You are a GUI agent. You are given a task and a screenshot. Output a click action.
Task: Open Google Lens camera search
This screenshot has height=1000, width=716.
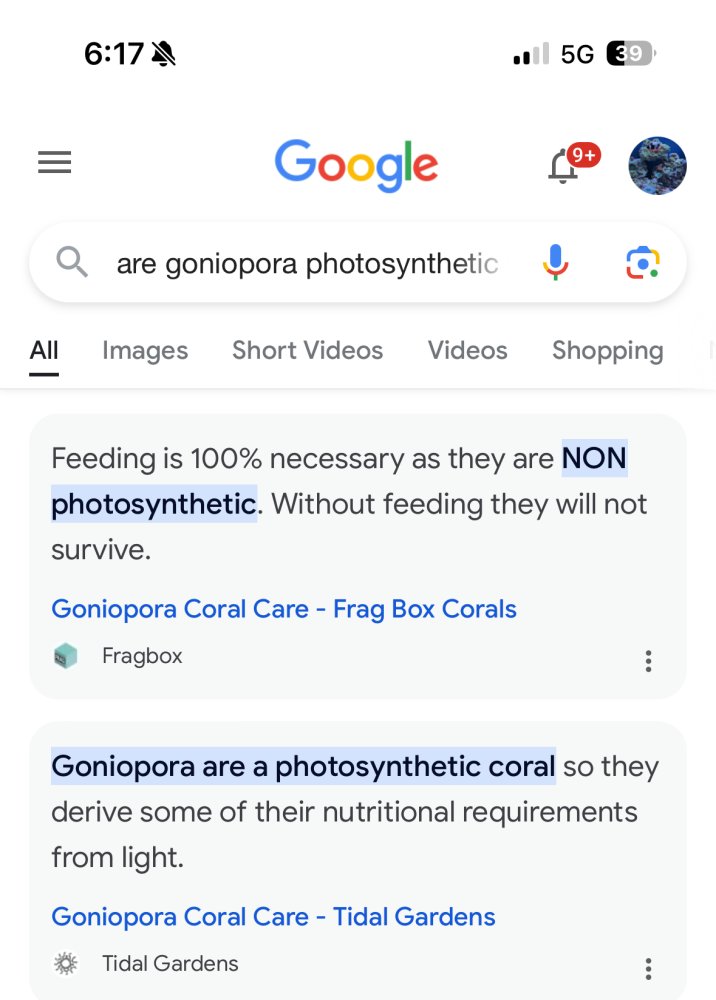click(642, 263)
